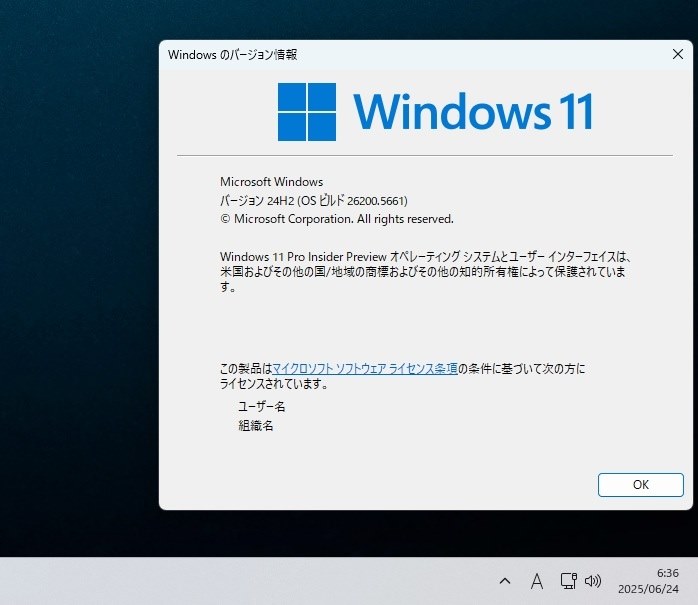The width and height of the screenshot is (698, 605).
Task: Click the OK button
Action: tap(641, 485)
